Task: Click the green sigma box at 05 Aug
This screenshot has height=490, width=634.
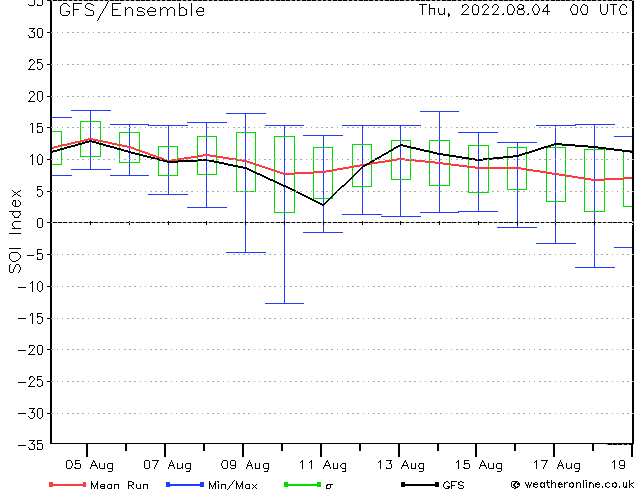Action: (x=91, y=139)
